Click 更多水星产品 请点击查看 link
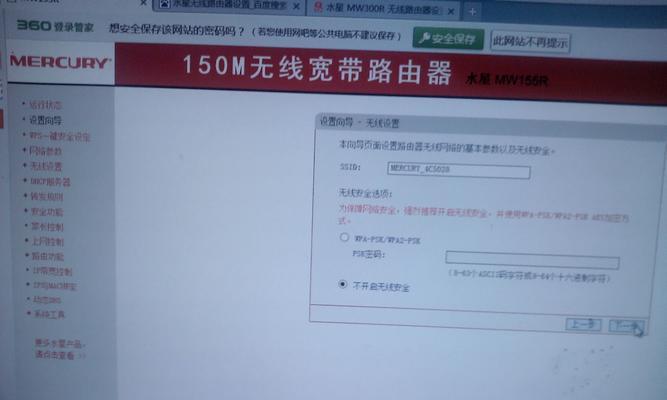Screen dimensions: 667x400 (x=60, y=349)
